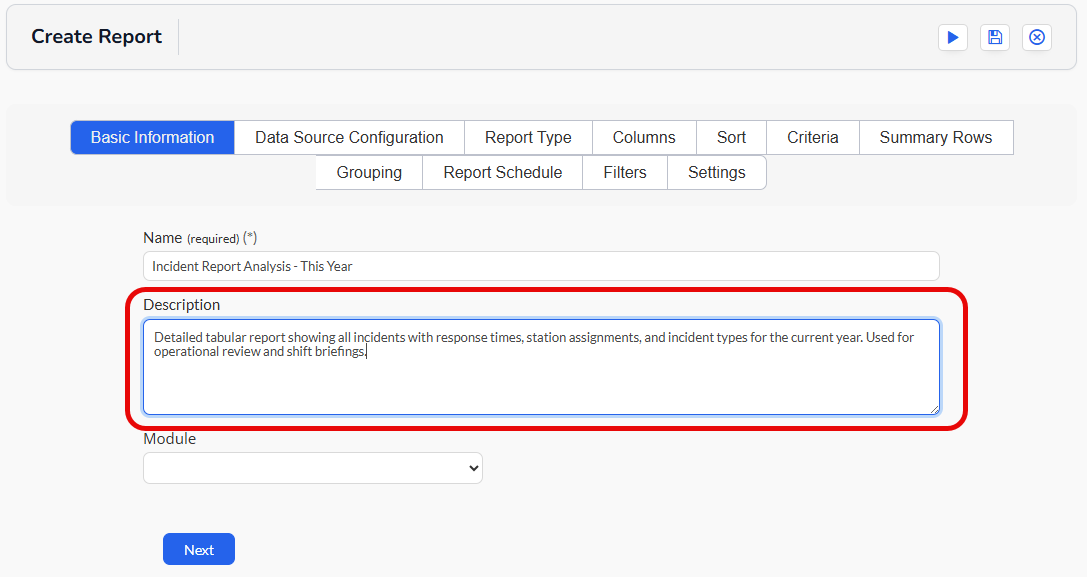Focus the Description text area
Screen dimensions: 1087x577
(541, 367)
